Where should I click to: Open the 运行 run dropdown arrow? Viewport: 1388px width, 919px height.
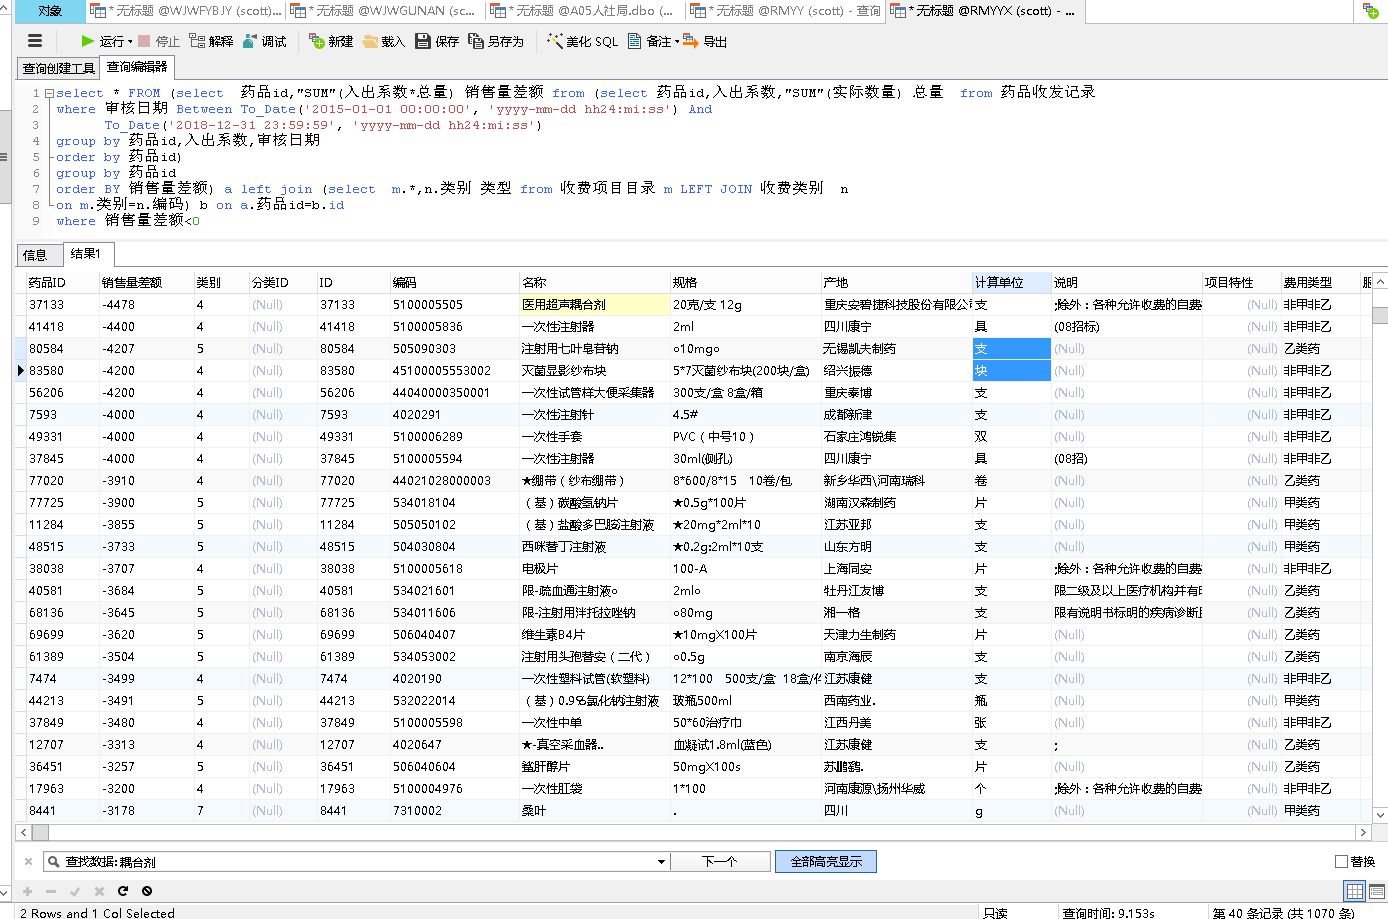(x=130, y=42)
